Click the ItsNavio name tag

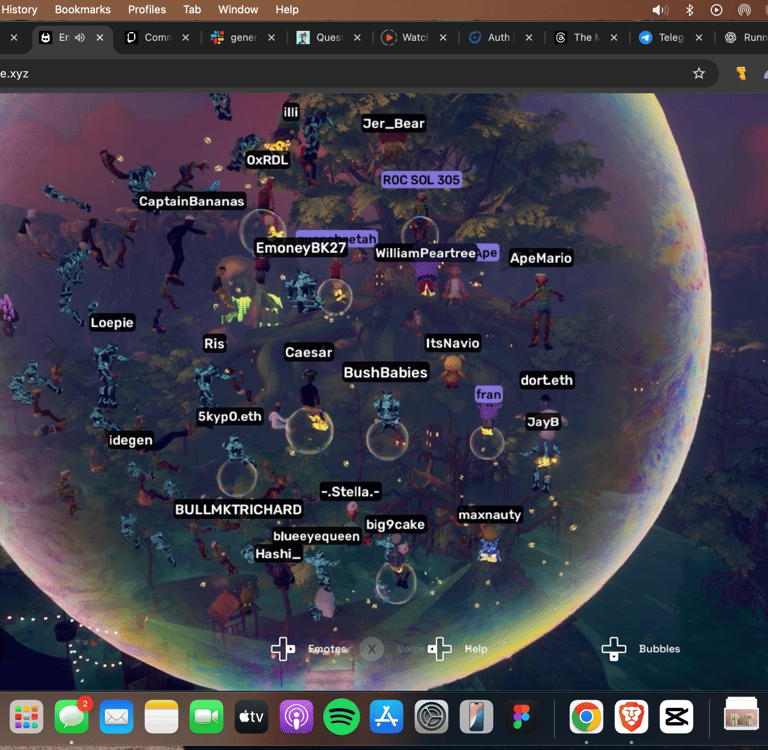452,343
